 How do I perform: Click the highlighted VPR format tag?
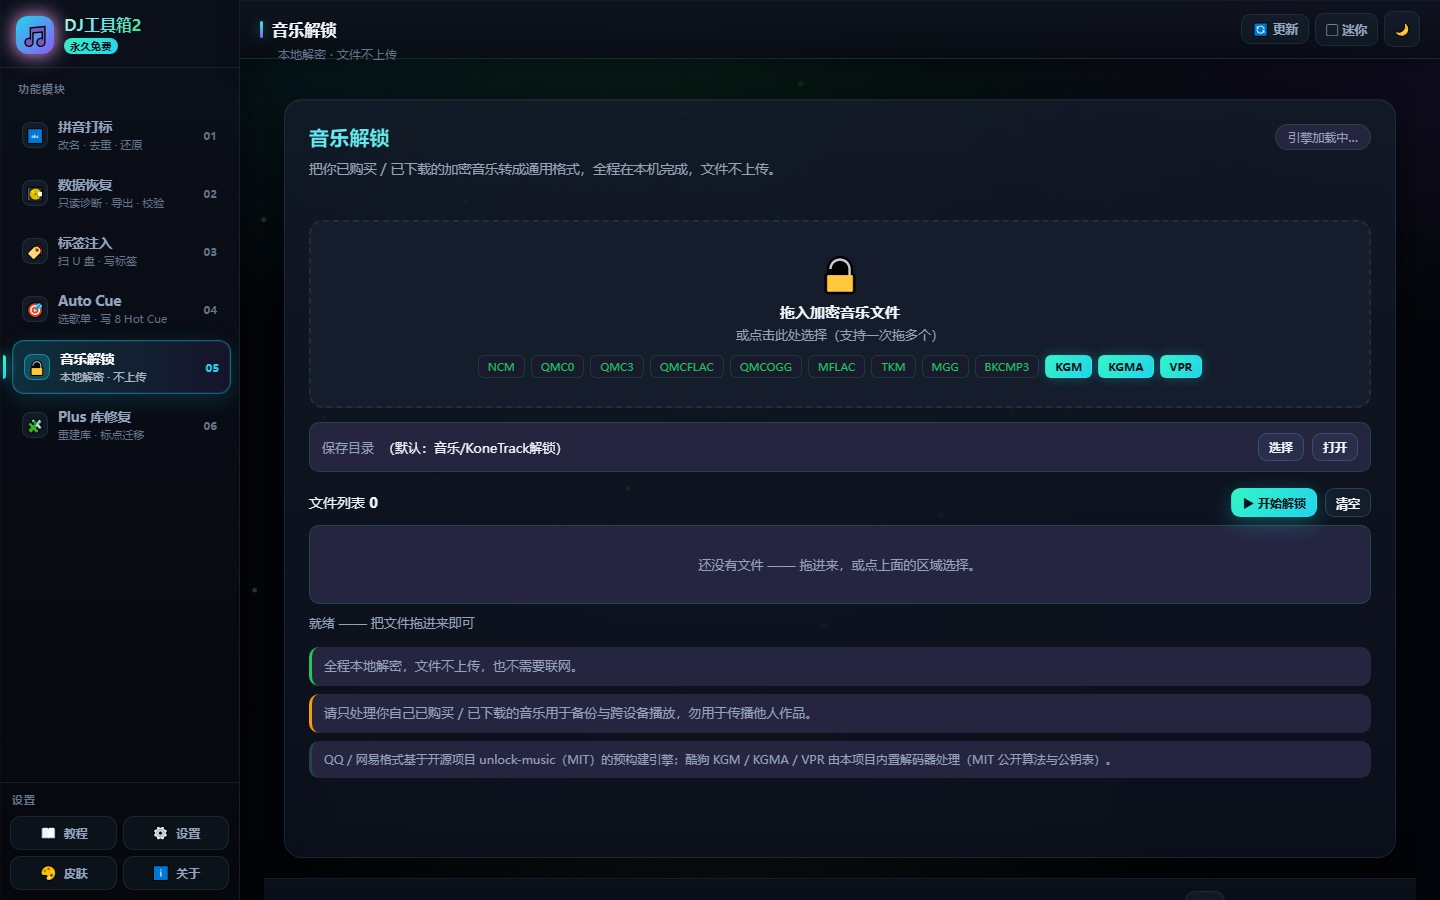tap(1181, 367)
